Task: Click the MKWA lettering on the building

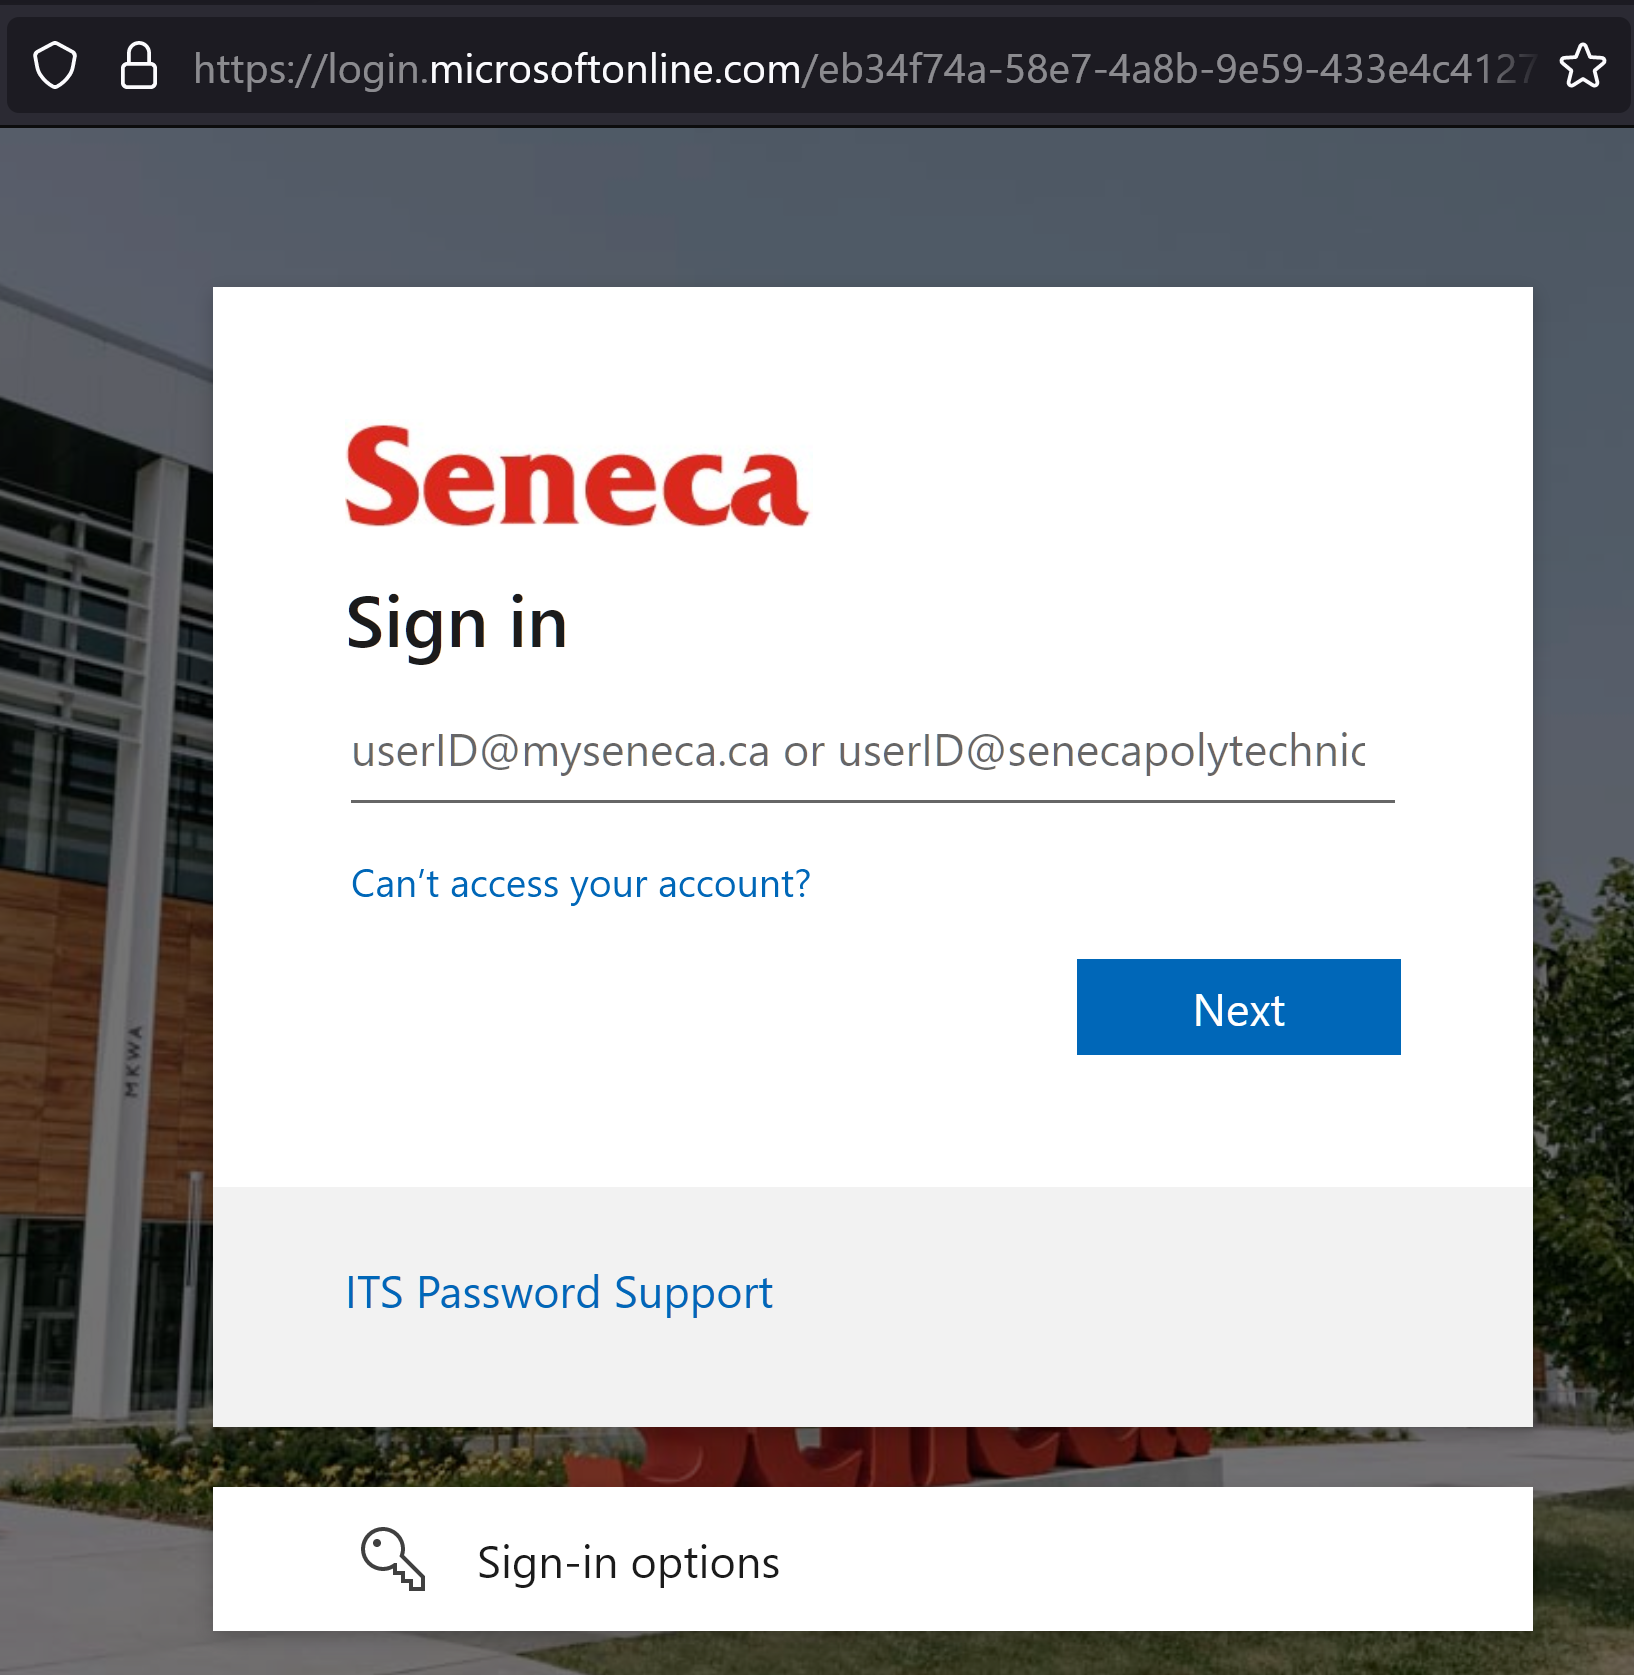Action: coord(133,1062)
